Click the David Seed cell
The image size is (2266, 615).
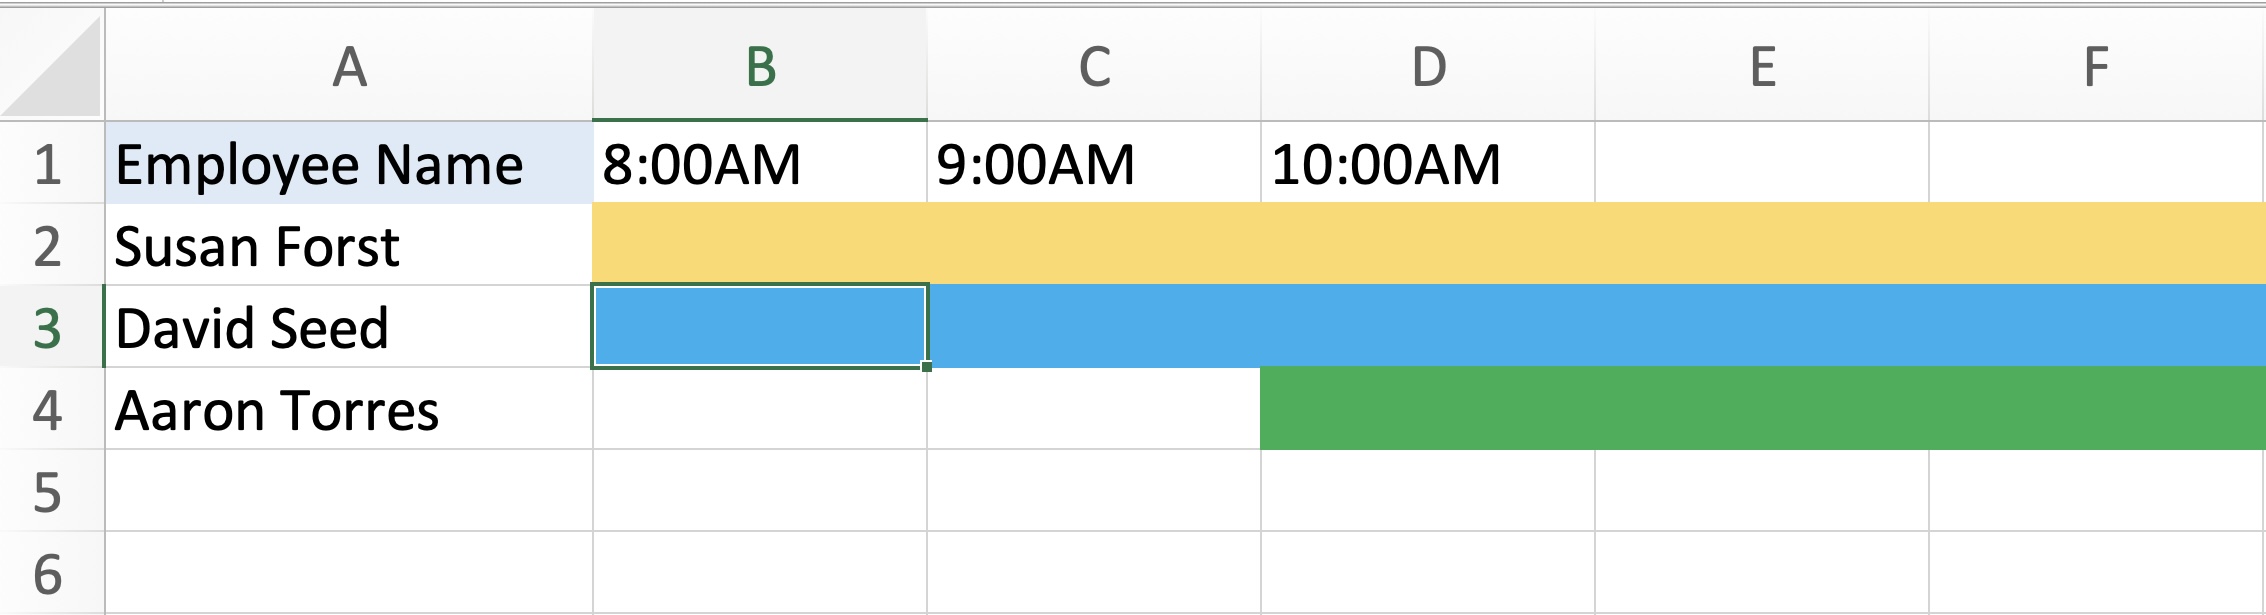pyautogui.click(x=349, y=327)
